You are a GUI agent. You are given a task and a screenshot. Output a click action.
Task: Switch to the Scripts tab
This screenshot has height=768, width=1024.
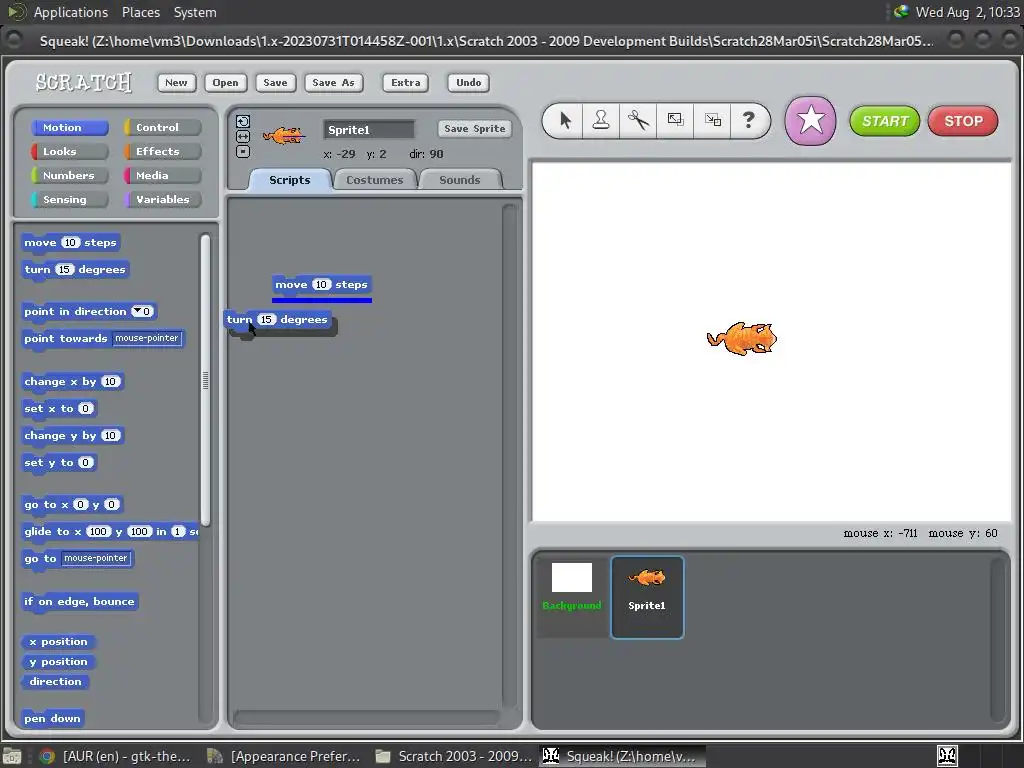(x=290, y=180)
